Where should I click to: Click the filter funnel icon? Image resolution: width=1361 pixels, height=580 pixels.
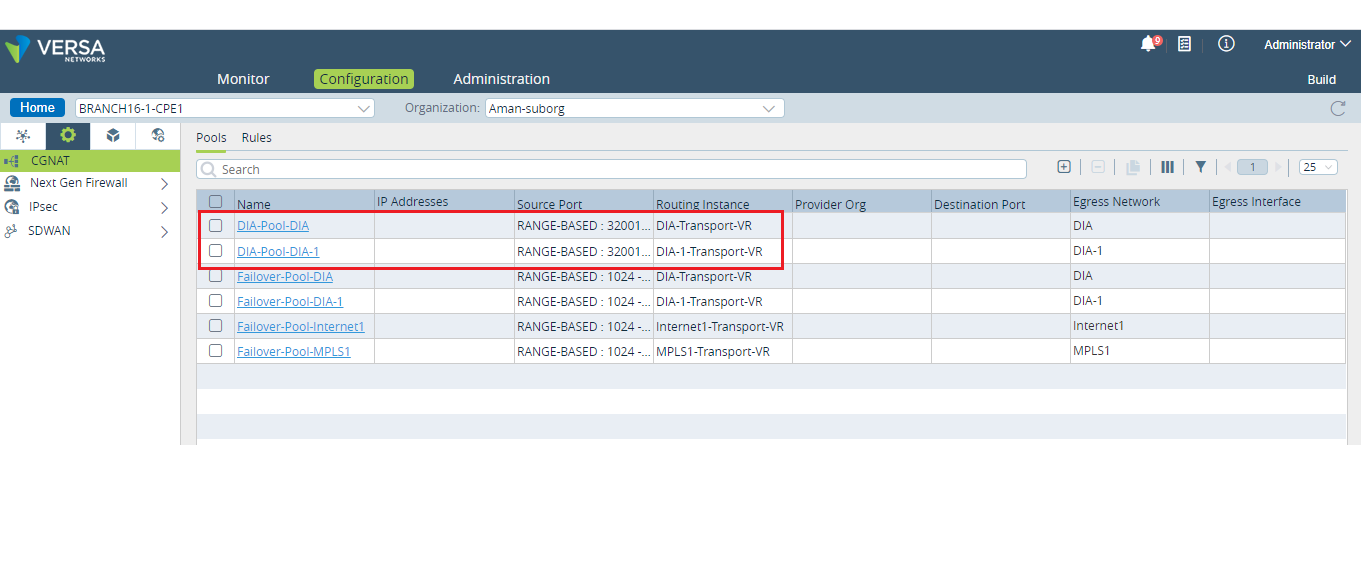point(1200,167)
